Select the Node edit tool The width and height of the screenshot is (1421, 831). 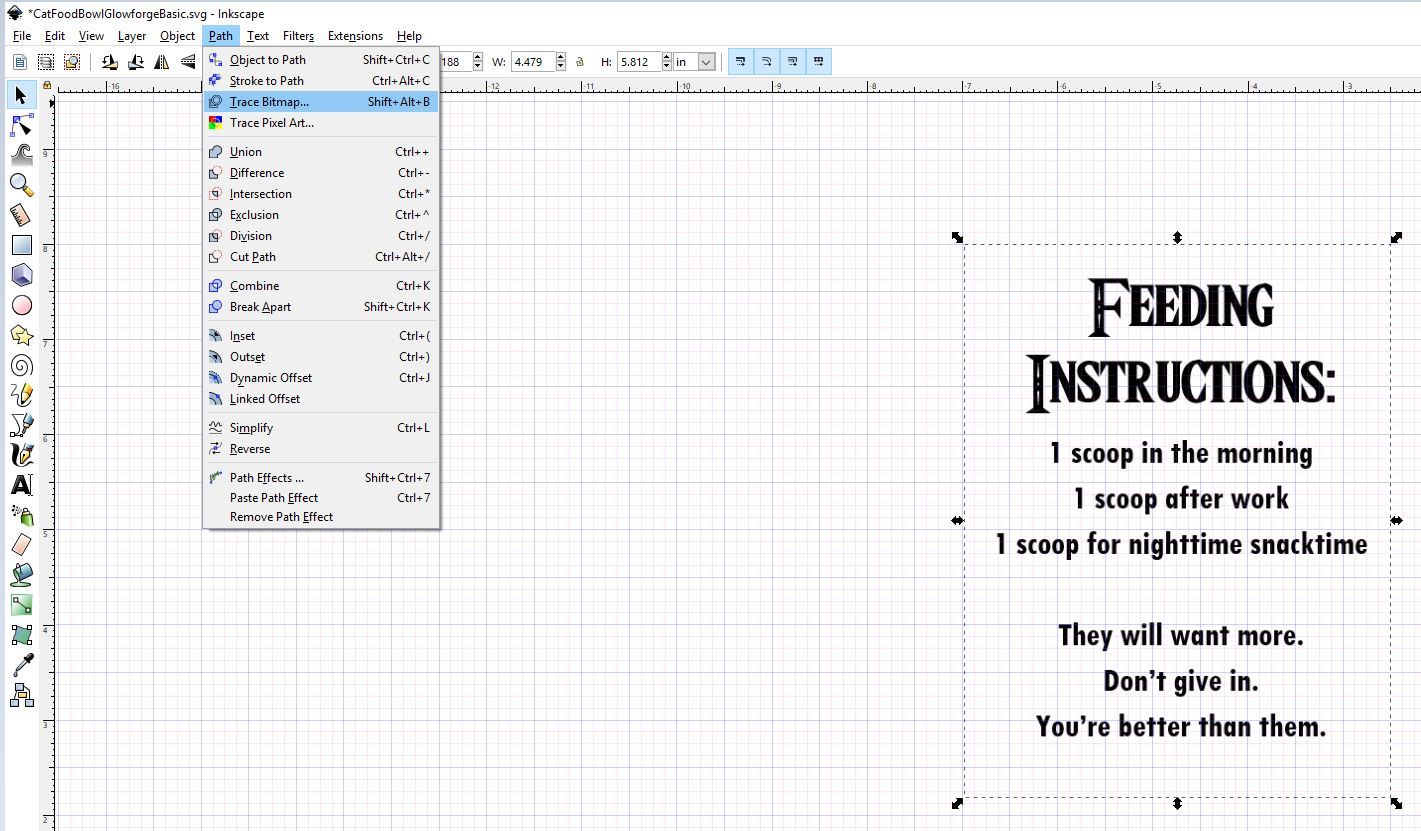pos(21,125)
